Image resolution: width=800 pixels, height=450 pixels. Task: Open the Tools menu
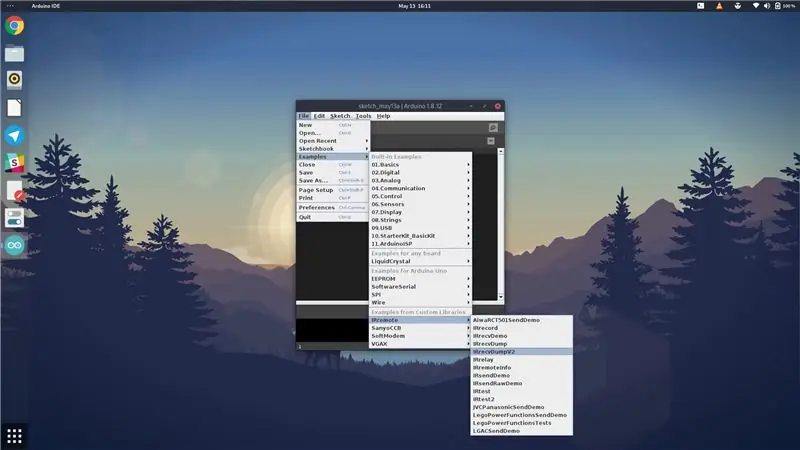(363, 116)
